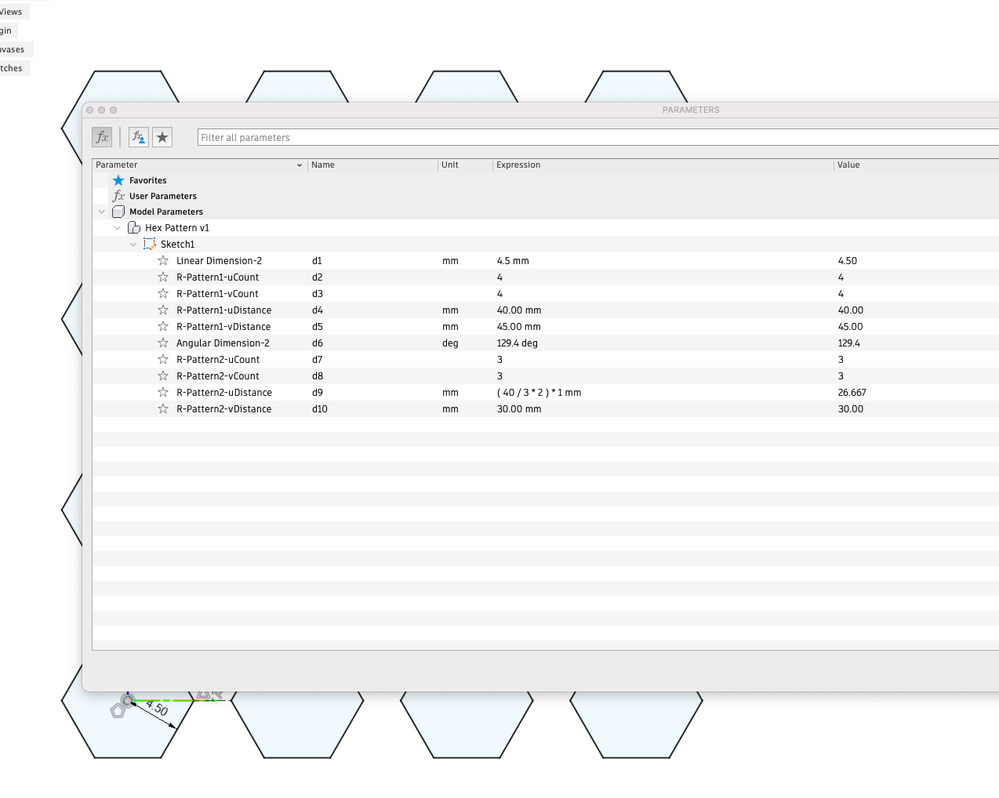Favorite the Angular Dimension-2 parameter star
The height and width of the screenshot is (798, 999).
[x=163, y=343]
